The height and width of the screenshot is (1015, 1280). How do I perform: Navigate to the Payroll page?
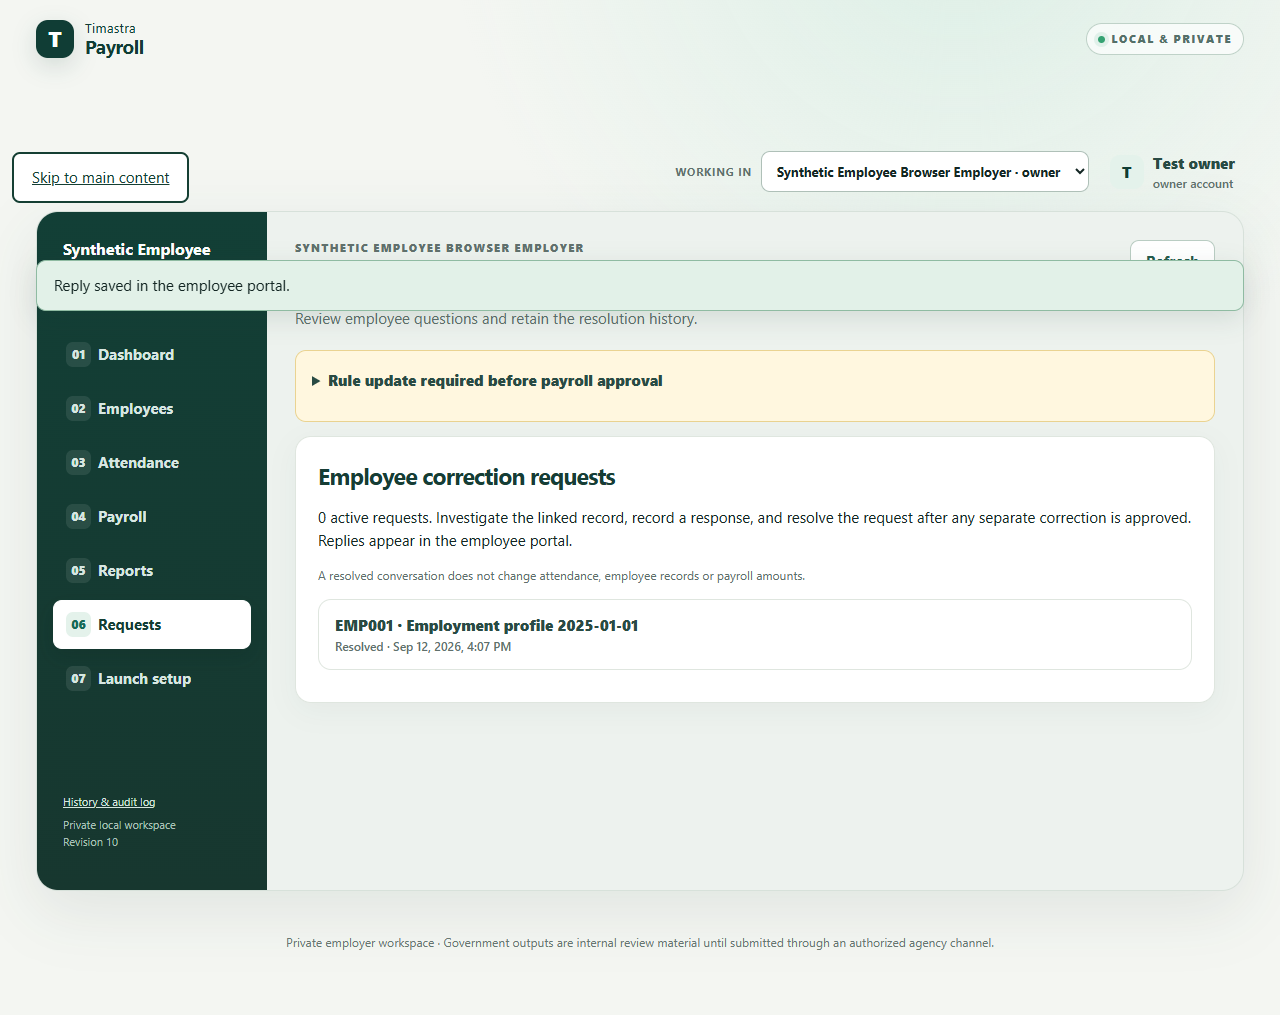pyautogui.click(x=152, y=517)
